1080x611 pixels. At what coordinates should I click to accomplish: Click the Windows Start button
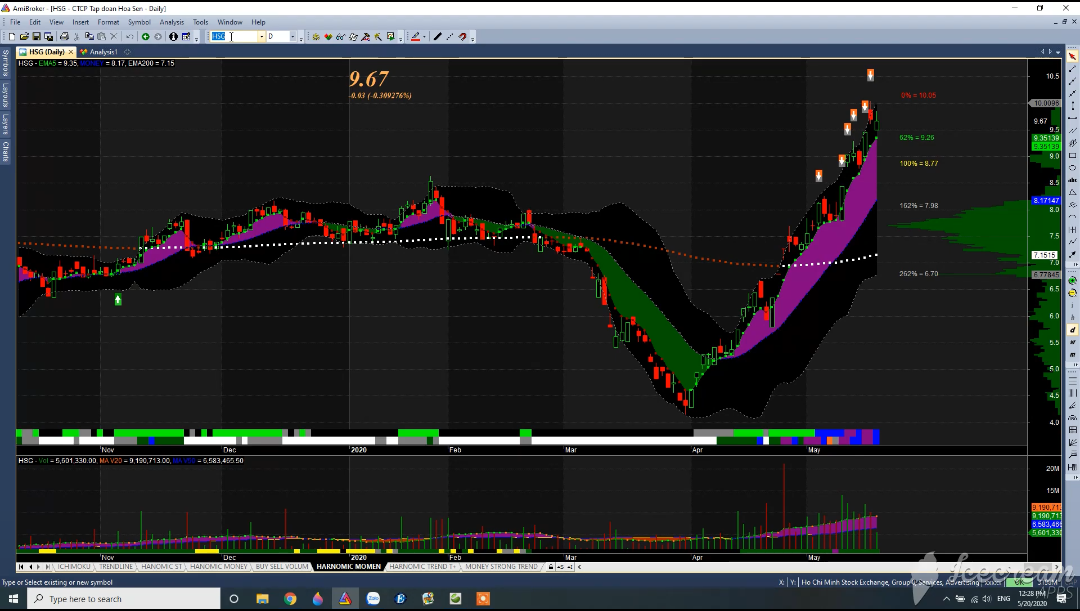pyautogui.click(x=13, y=599)
